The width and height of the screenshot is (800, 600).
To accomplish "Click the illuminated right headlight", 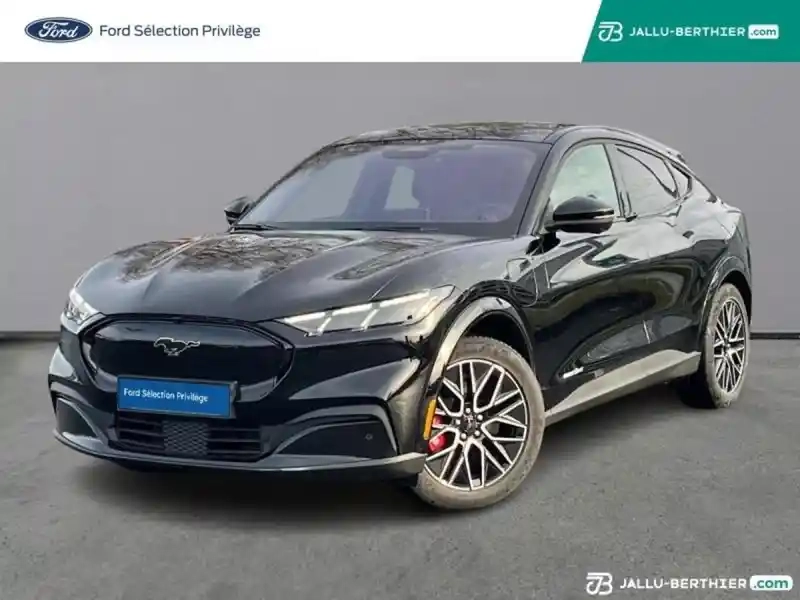I will point(365,311).
